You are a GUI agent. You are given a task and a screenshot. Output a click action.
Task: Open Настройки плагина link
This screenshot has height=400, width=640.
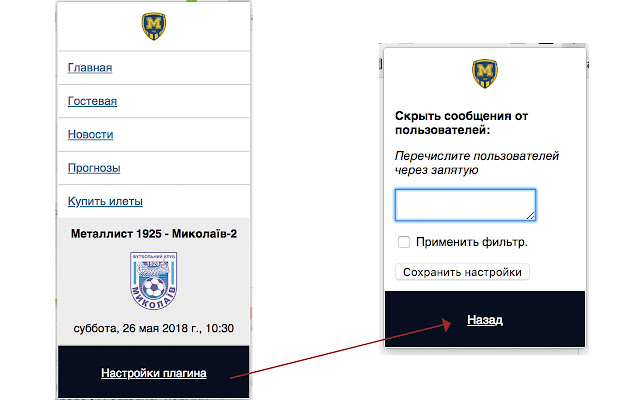click(x=154, y=373)
